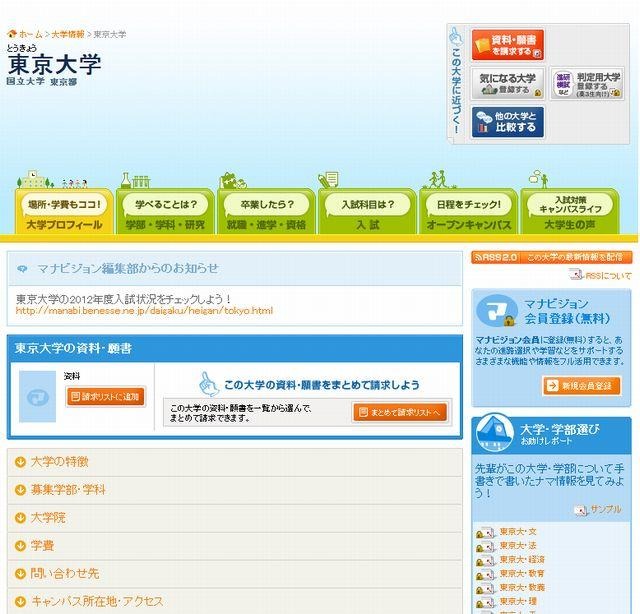Screen dimensions: 640x614
Task: Click the lock icon beside 東京大・法
Action: tap(480, 548)
